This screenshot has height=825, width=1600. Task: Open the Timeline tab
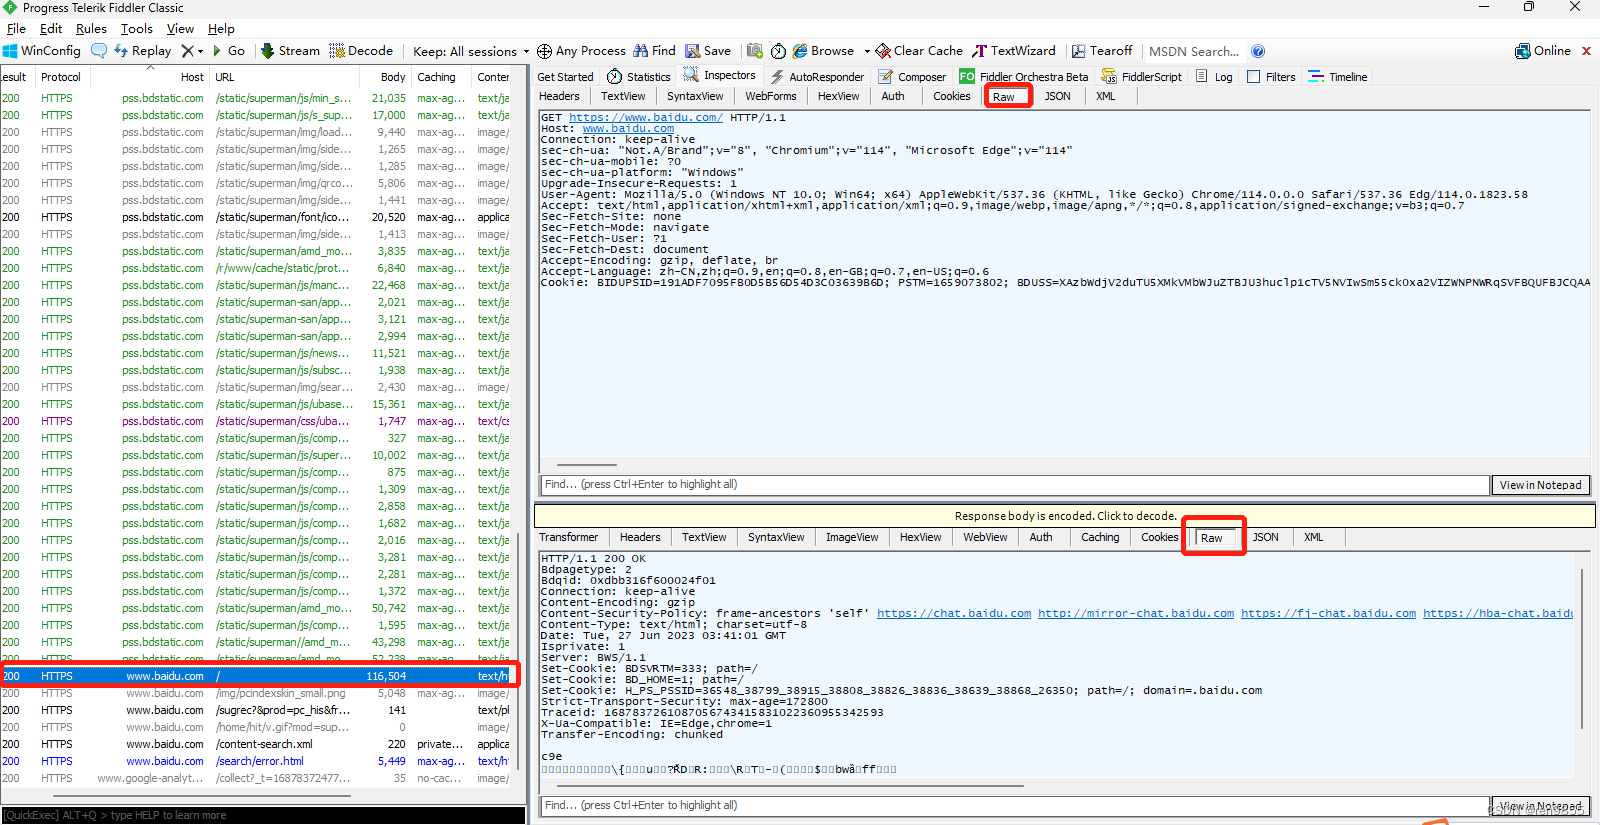tap(1338, 77)
